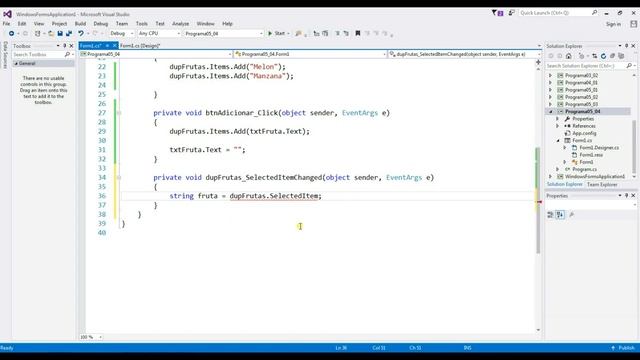This screenshot has height=360, width=640.
Task: Click the Alphabetical sort icon in Properties
Action: [x=560, y=215]
